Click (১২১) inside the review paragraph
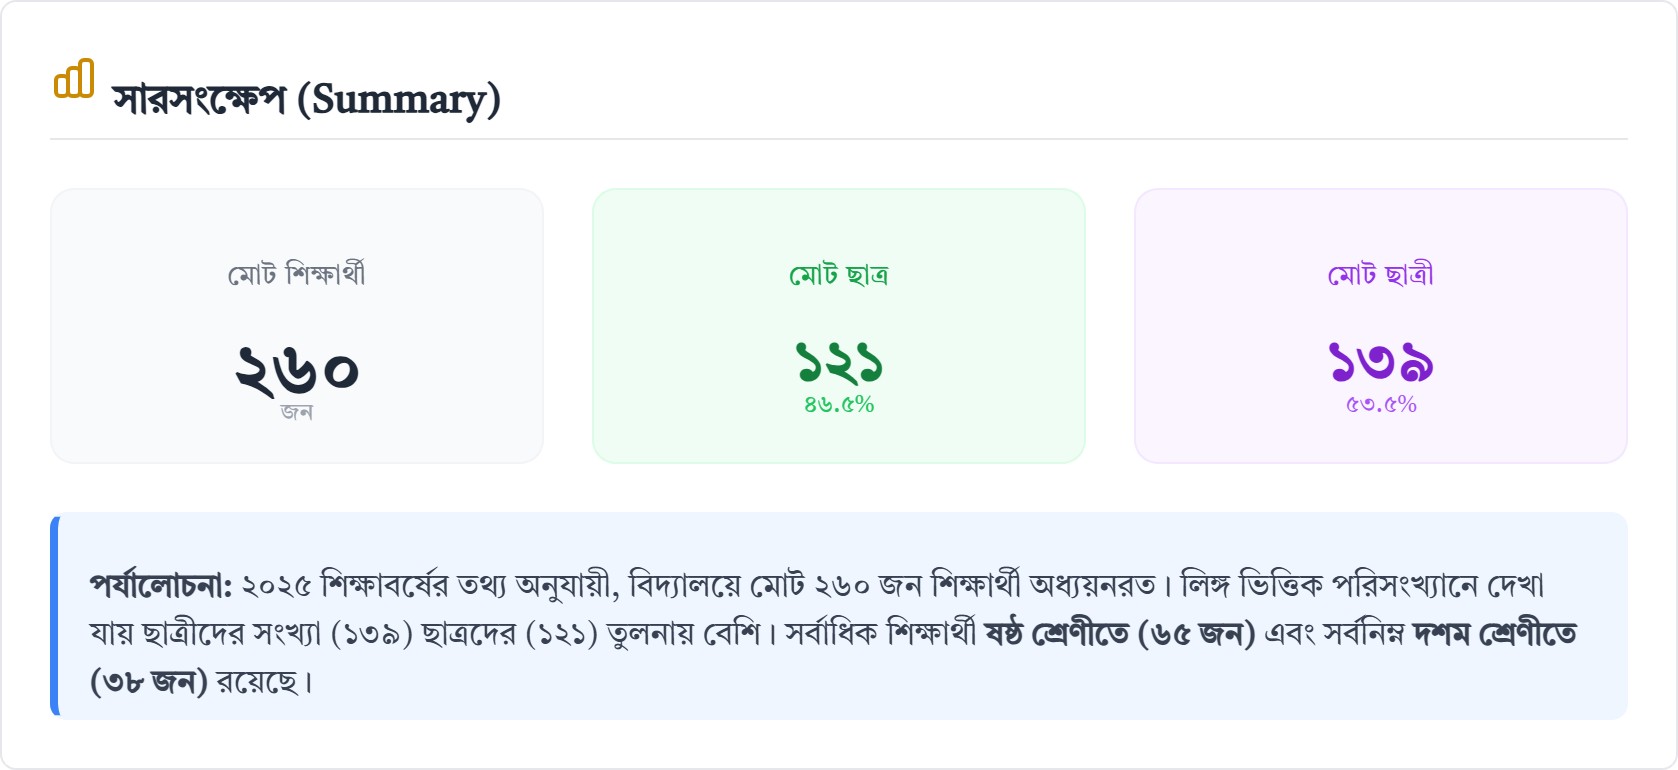1678x770 pixels. 561,634
